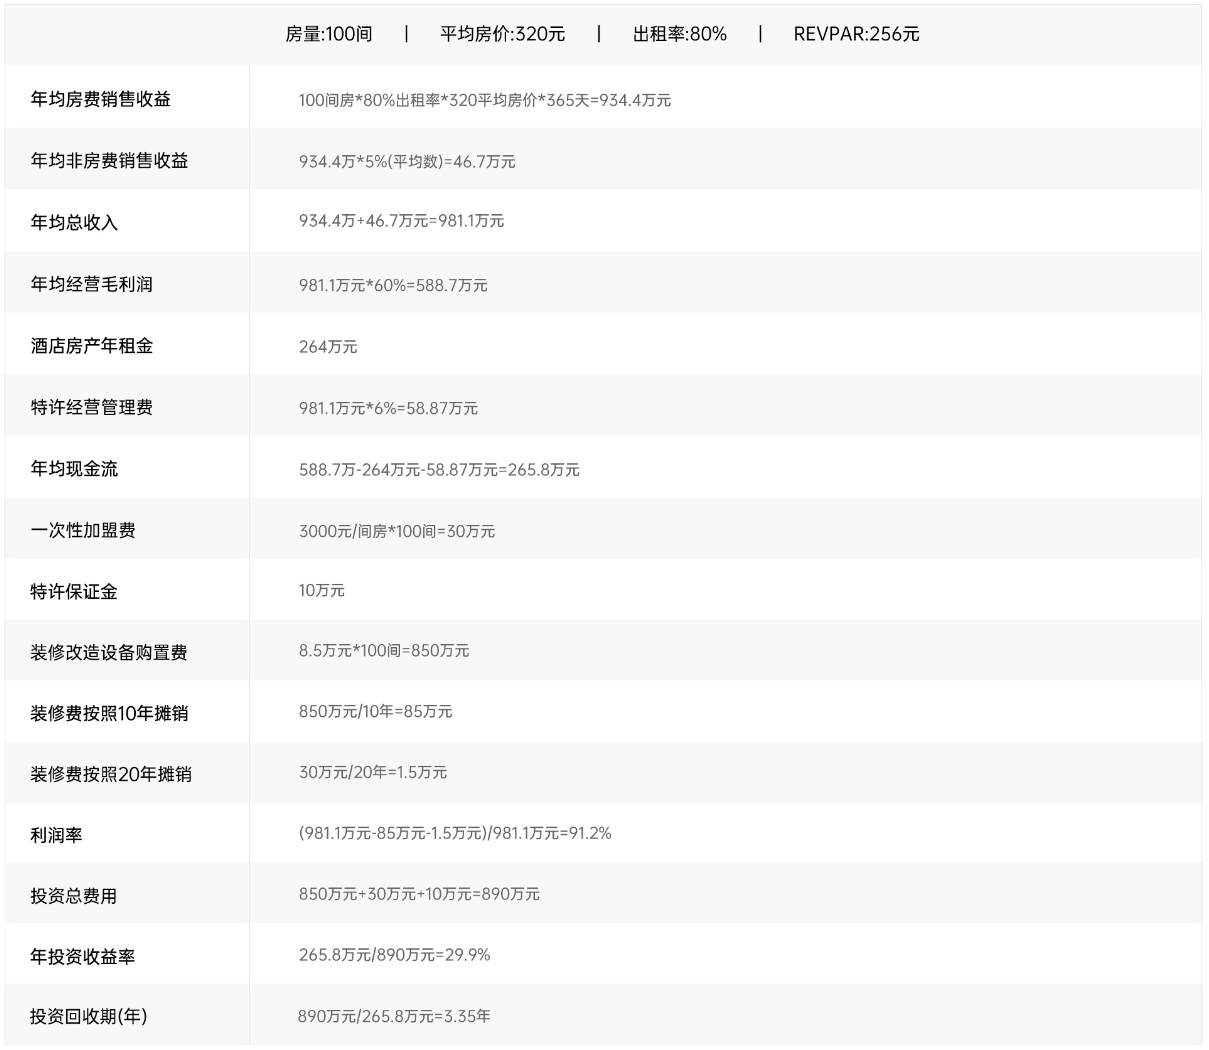This screenshot has width=1209, height=1050.
Task: Click the 平均房价:320元 header item
Action: tap(502, 34)
